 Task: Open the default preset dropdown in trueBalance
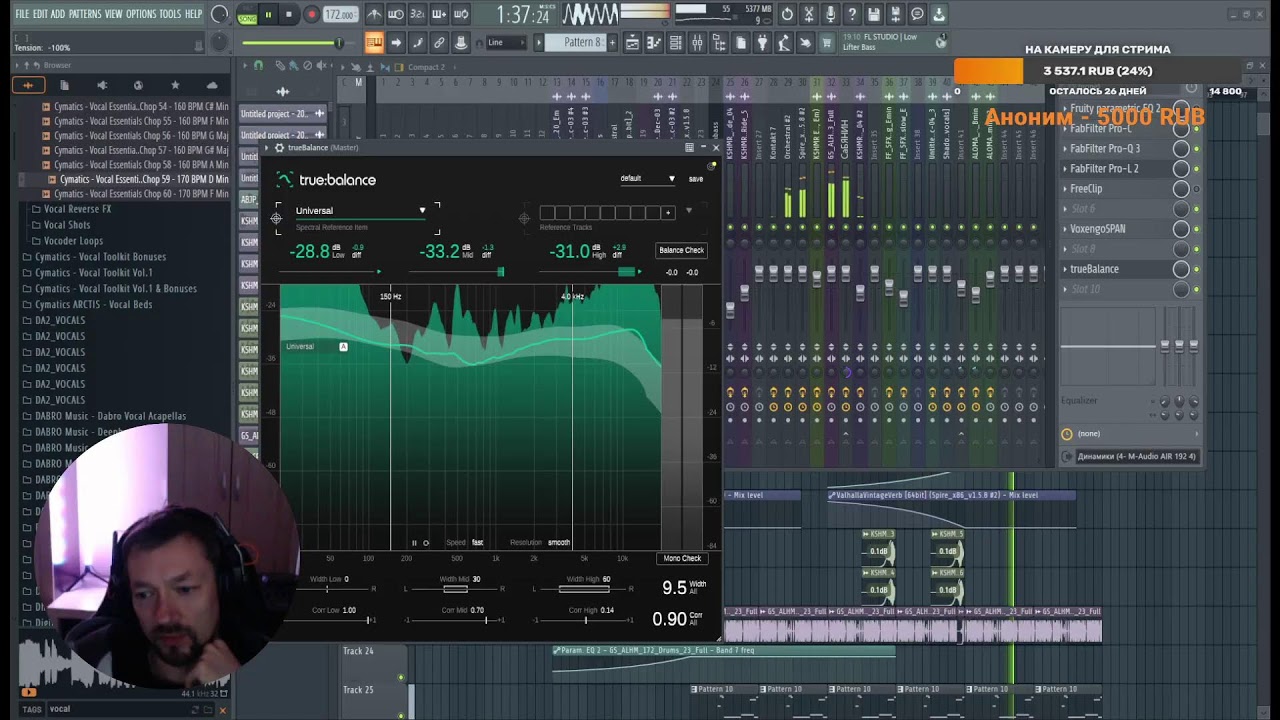[647, 179]
